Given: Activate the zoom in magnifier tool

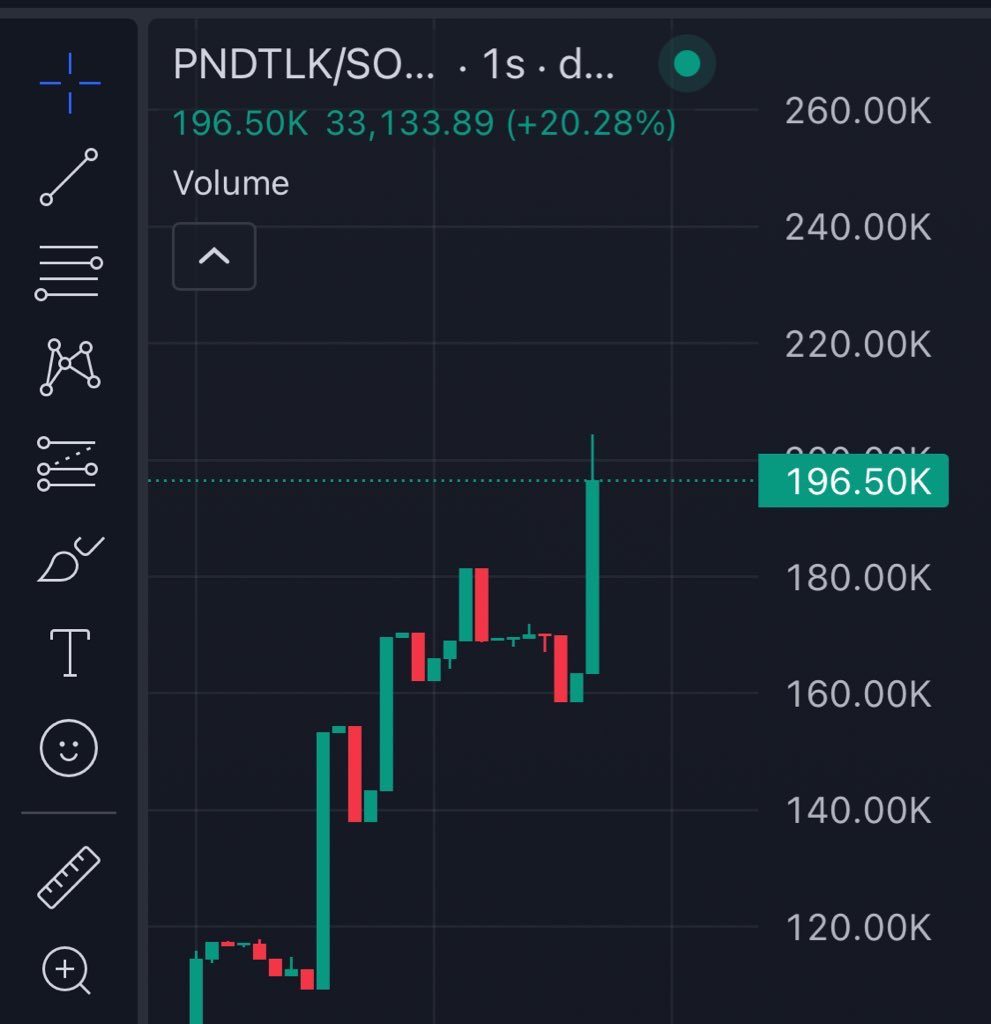Looking at the screenshot, I should pyautogui.click(x=66, y=970).
